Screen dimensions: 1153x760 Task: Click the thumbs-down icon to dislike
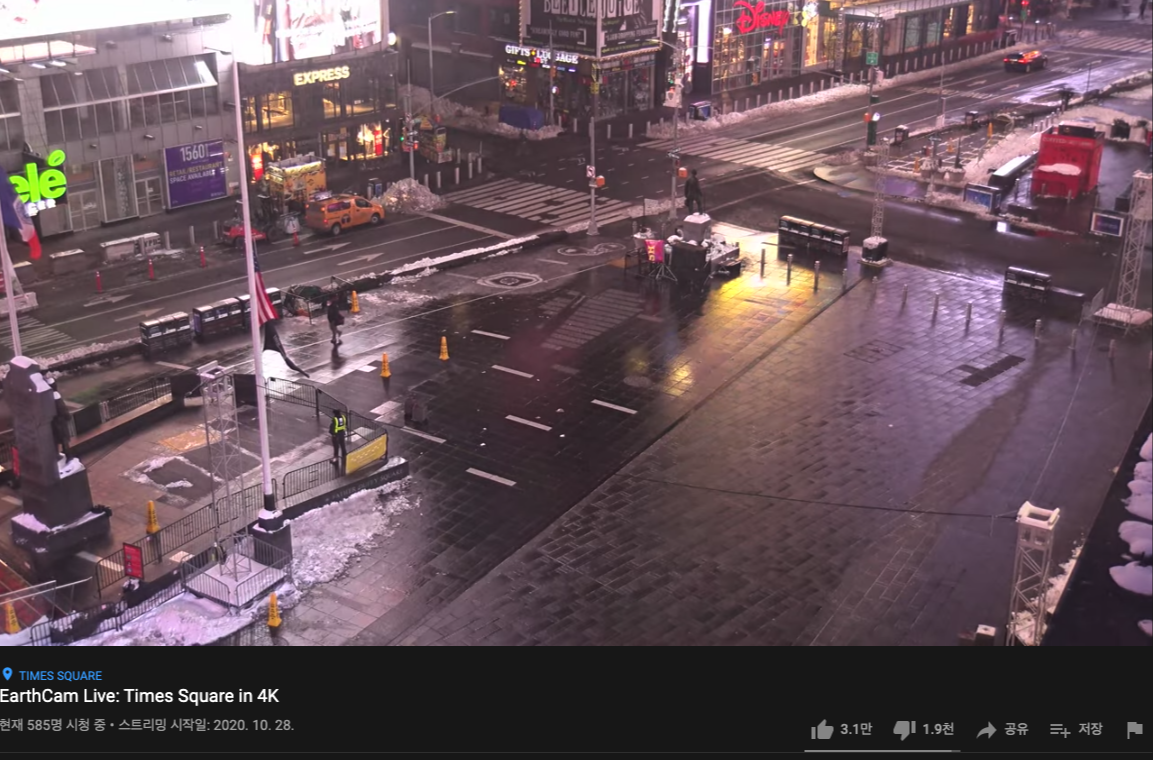[905, 730]
